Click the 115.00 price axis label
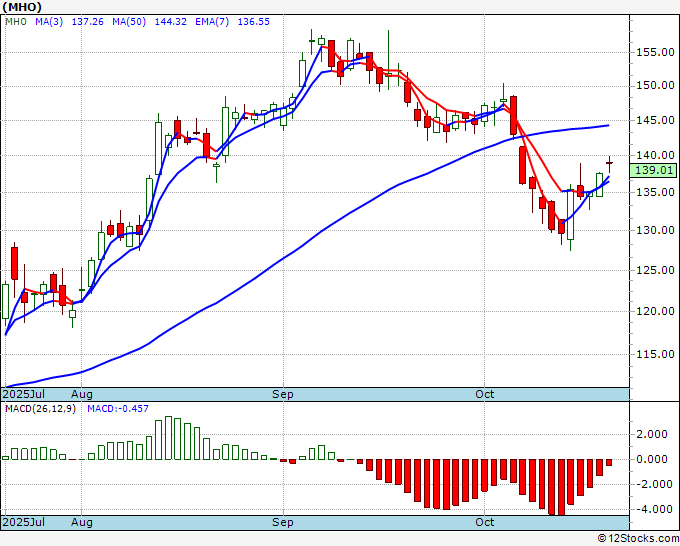 coord(655,354)
